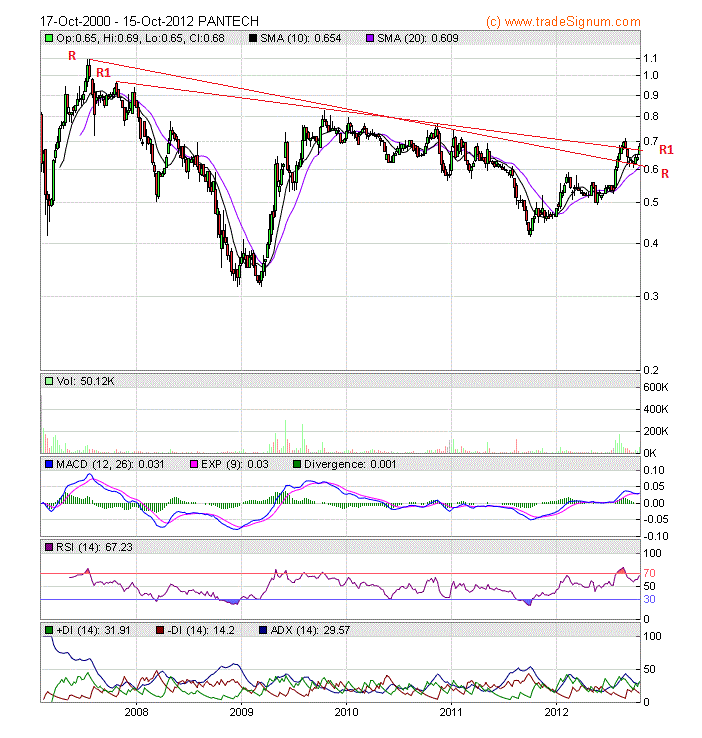Select the 'SMA (20): 0.609' legend text

pos(418,38)
